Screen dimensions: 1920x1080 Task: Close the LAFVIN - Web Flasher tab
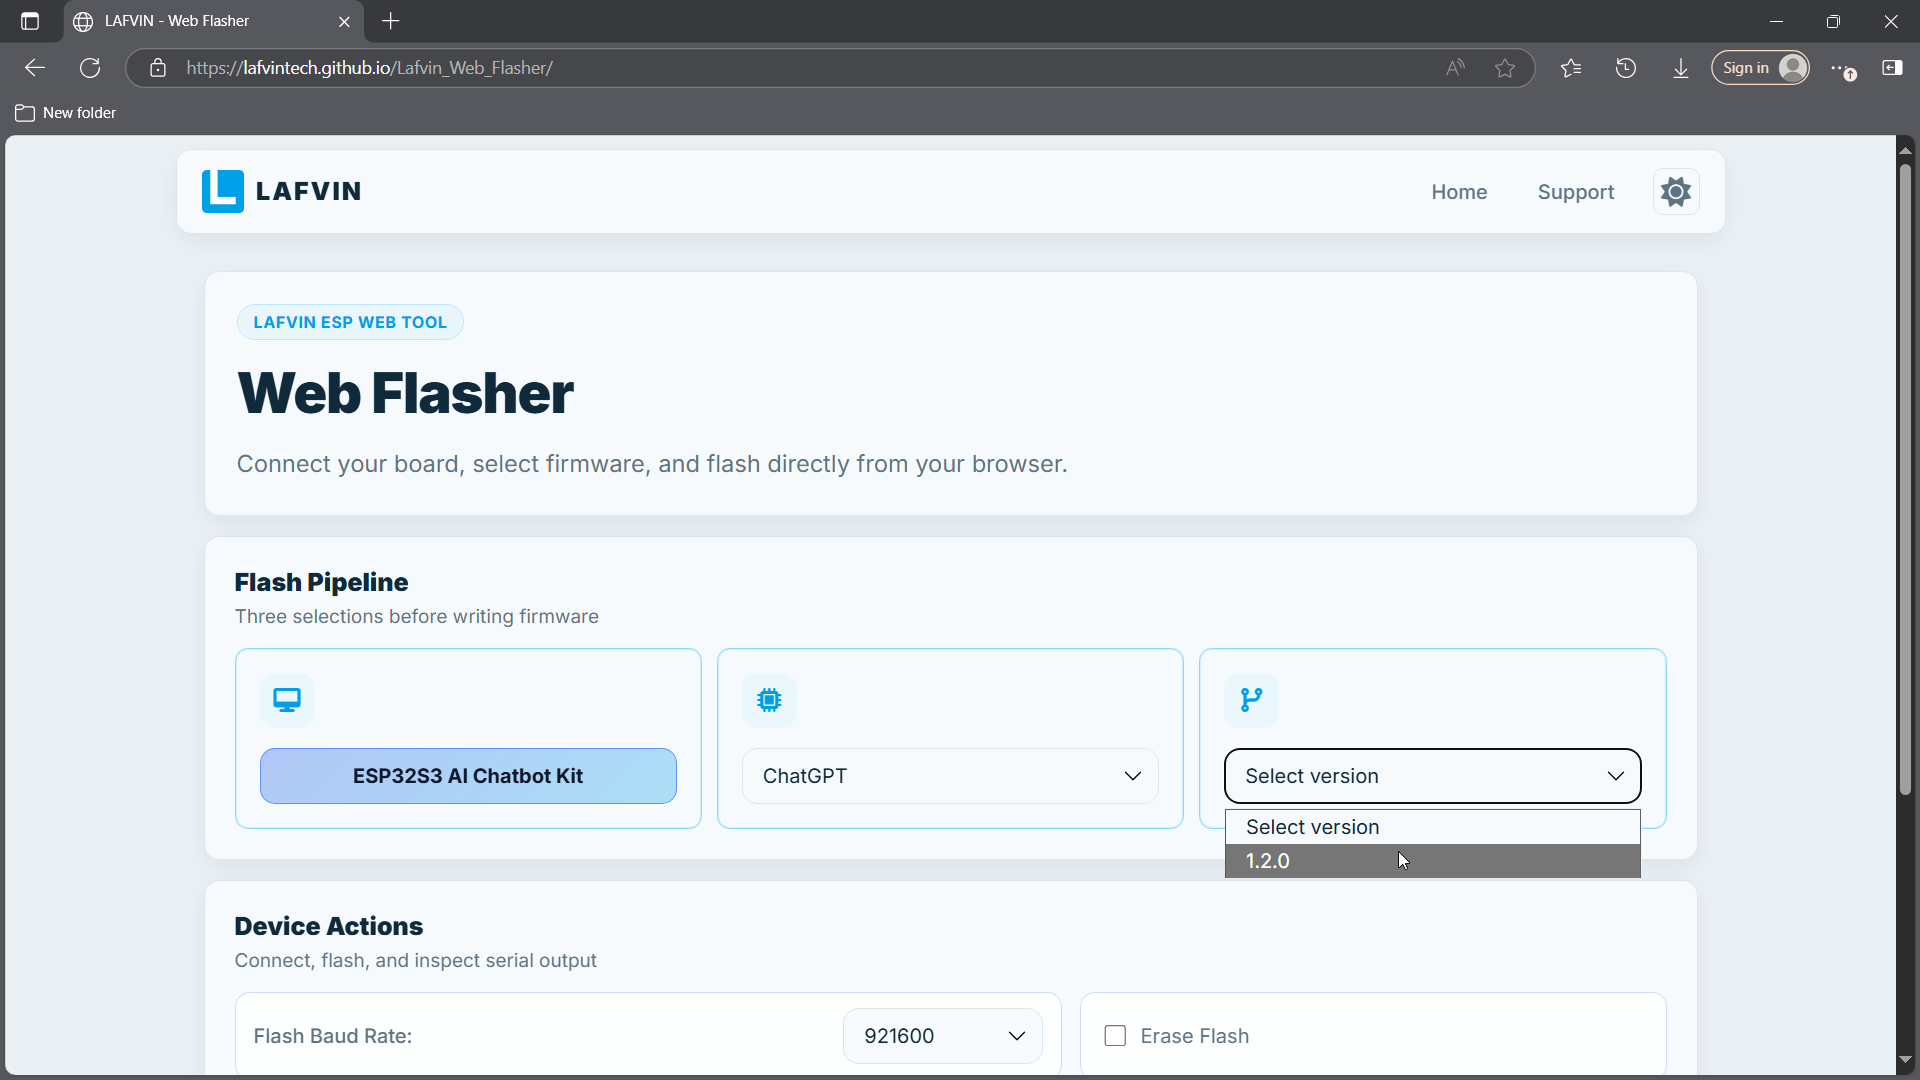click(x=344, y=21)
